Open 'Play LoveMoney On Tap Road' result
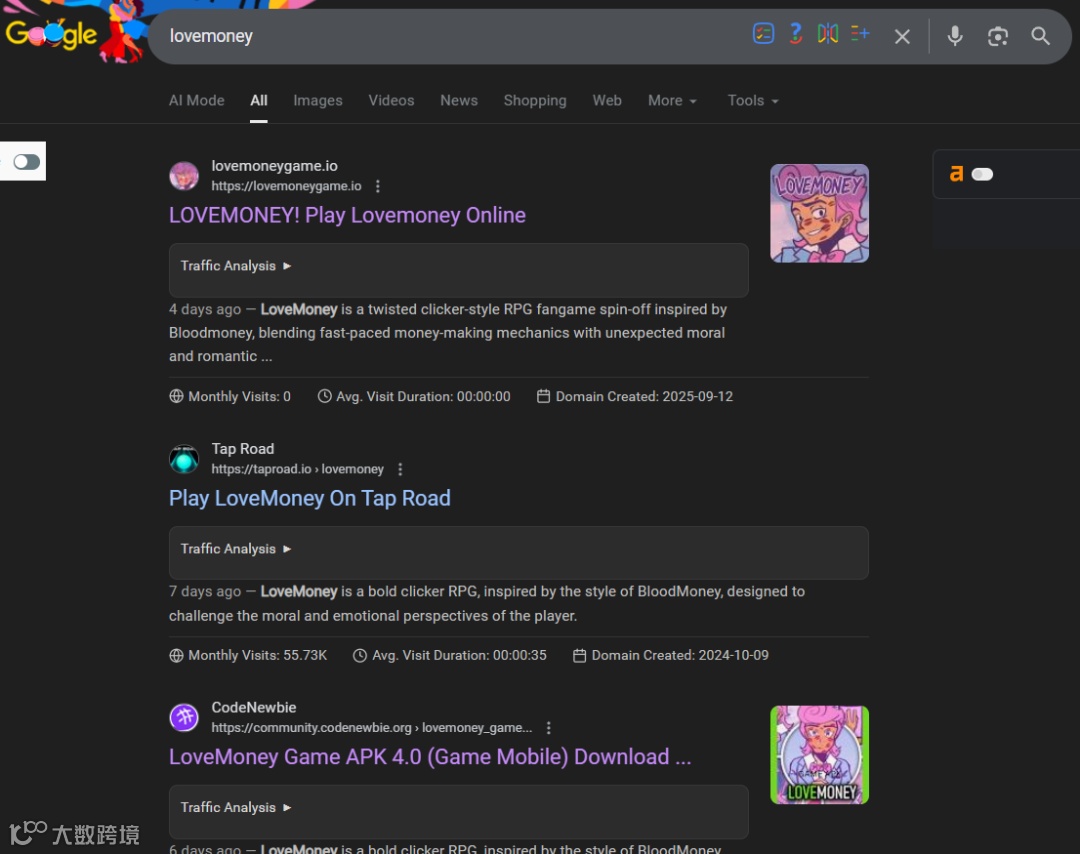Image resolution: width=1080 pixels, height=854 pixels. (310, 499)
